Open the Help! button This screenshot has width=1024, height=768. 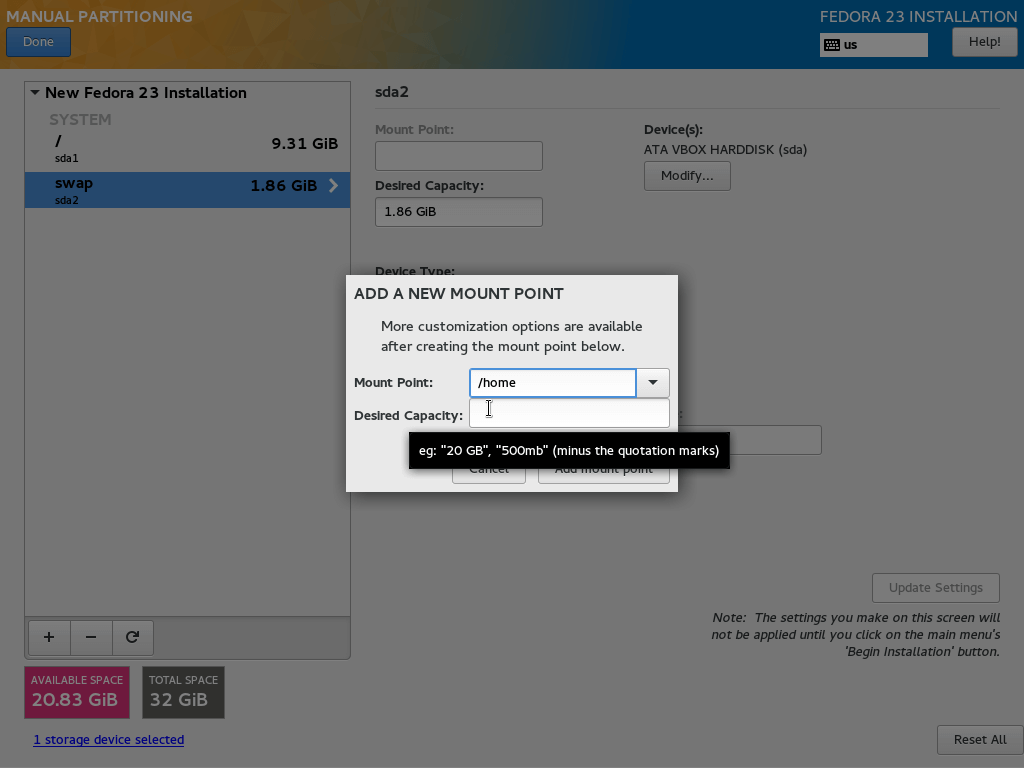[x=984, y=42]
